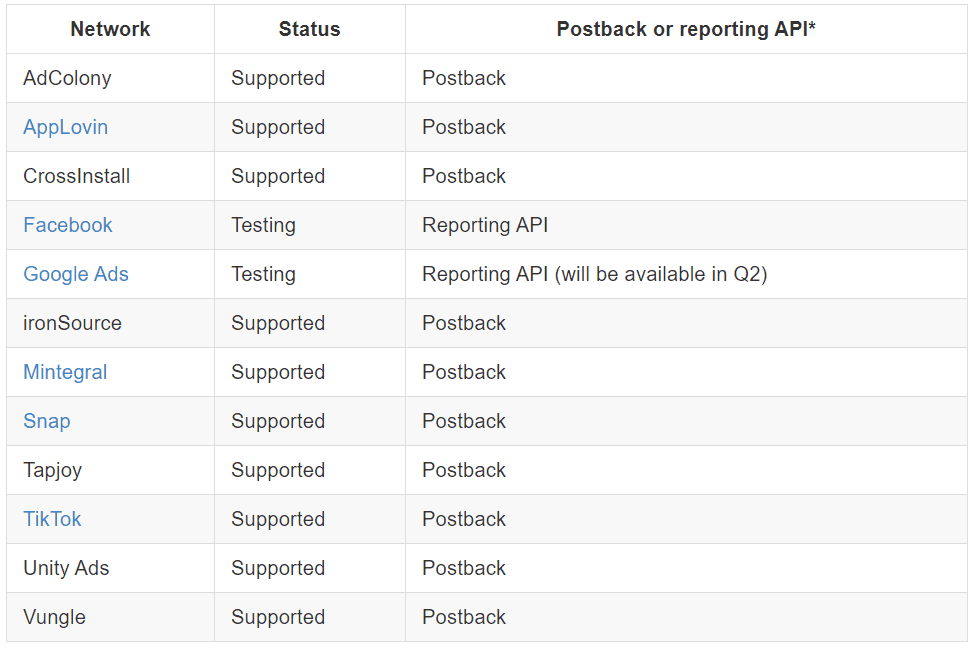Click the Snap network link
Screen dimensions: 977x651
[x=47, y=421]
